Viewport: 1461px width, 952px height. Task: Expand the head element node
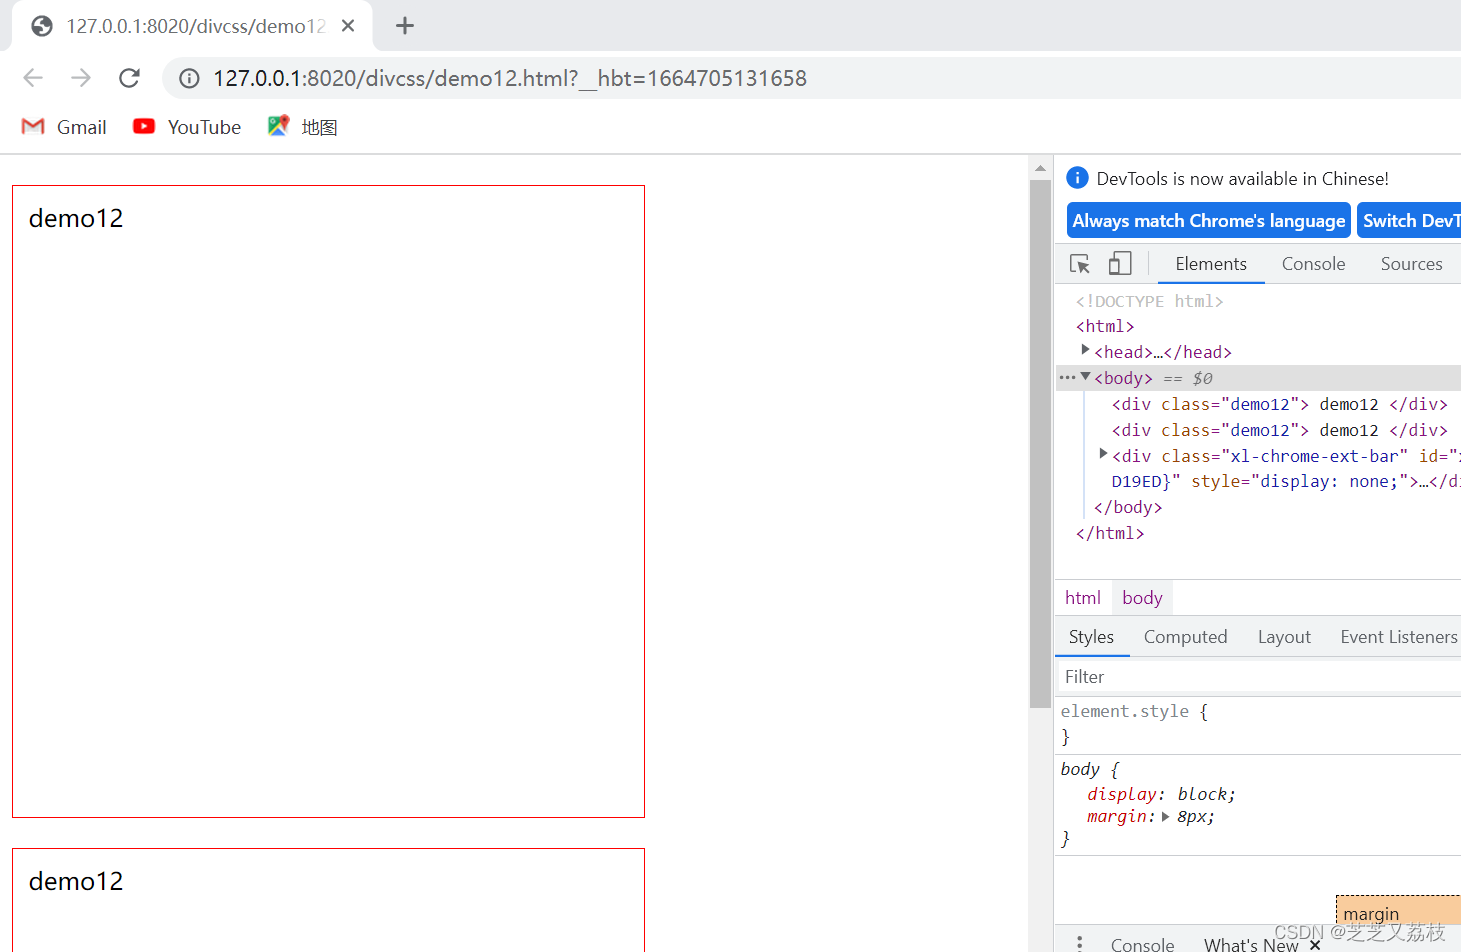tap(1085, 350)
